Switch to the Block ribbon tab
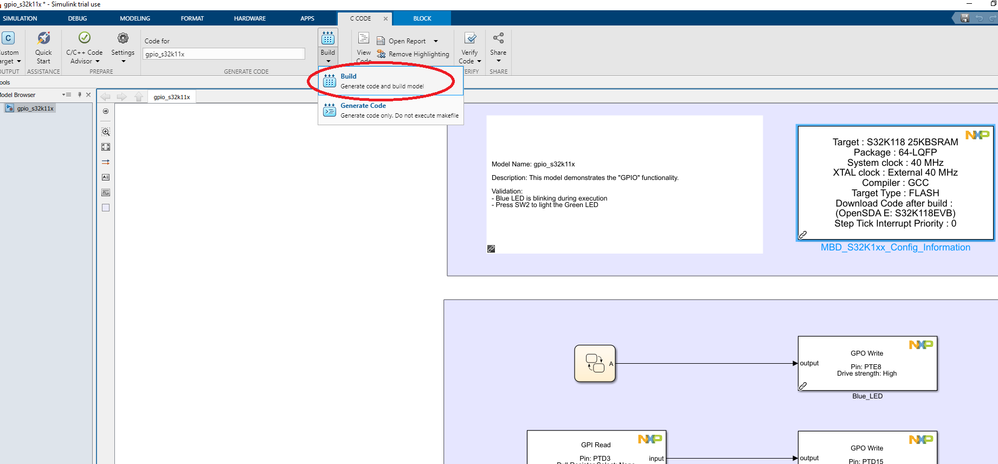This screenshot has height=464, width=998. coord(421,18)
